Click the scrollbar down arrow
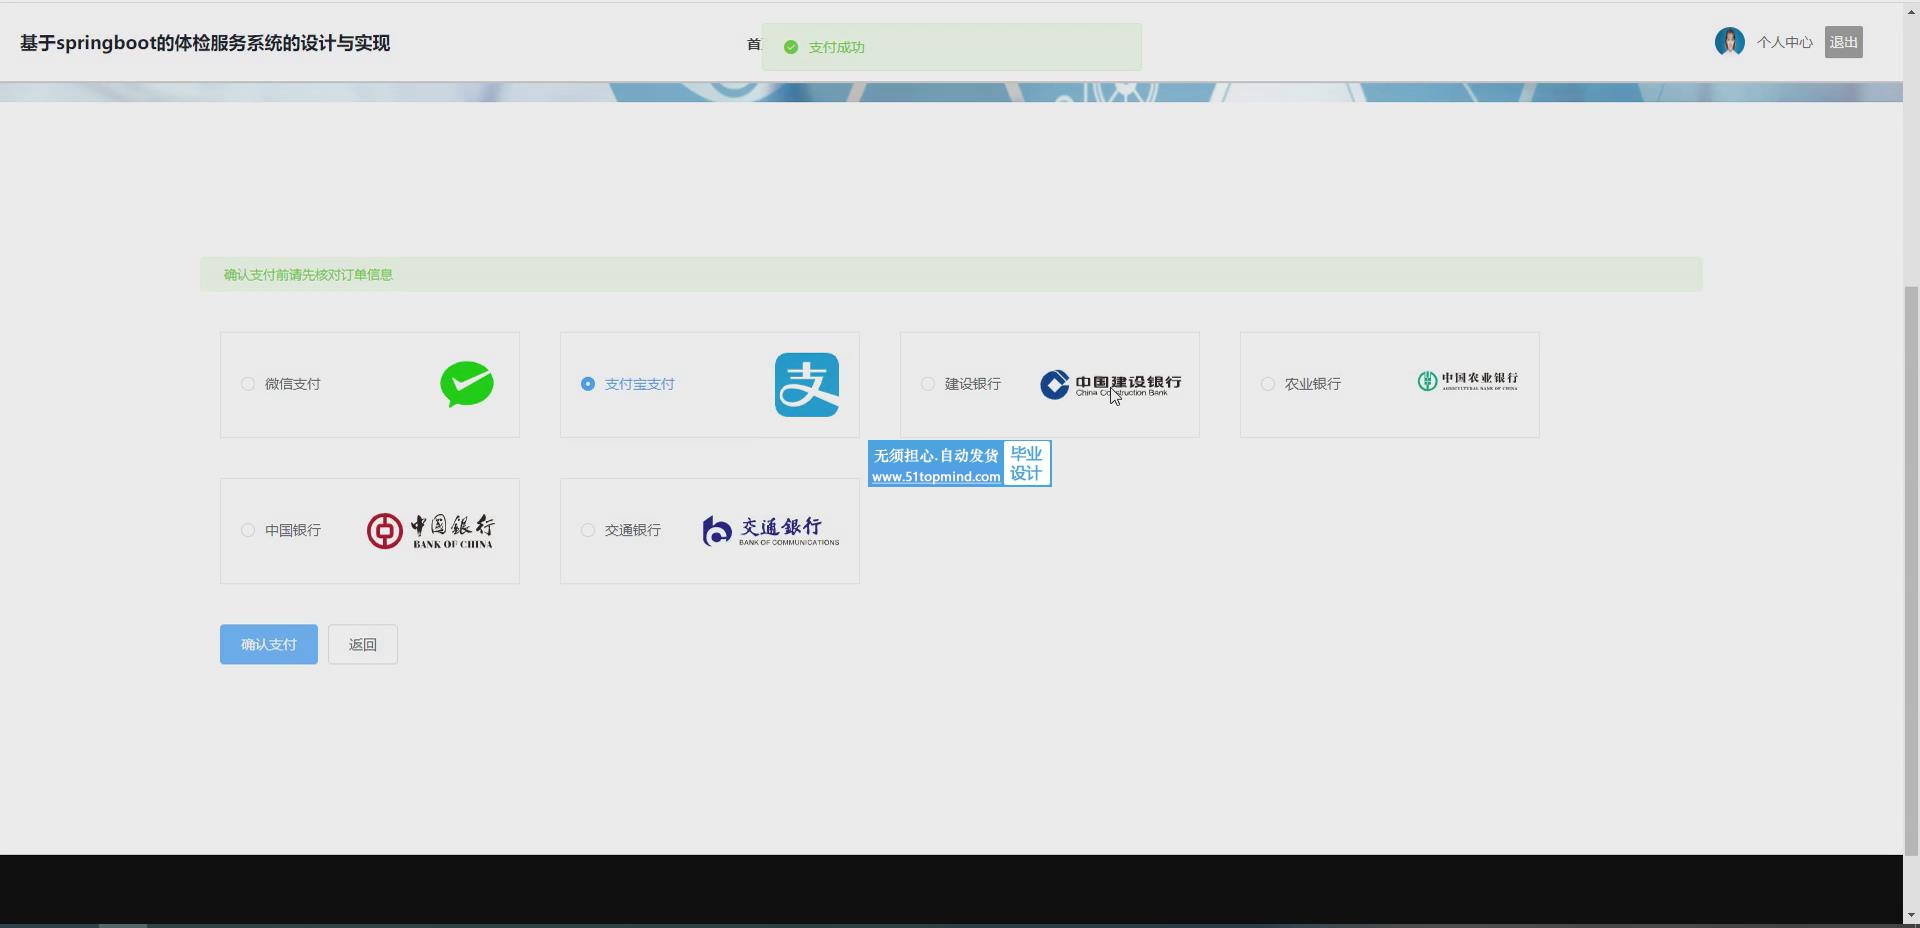1920x928 pixels. (x=1912, y=915)
